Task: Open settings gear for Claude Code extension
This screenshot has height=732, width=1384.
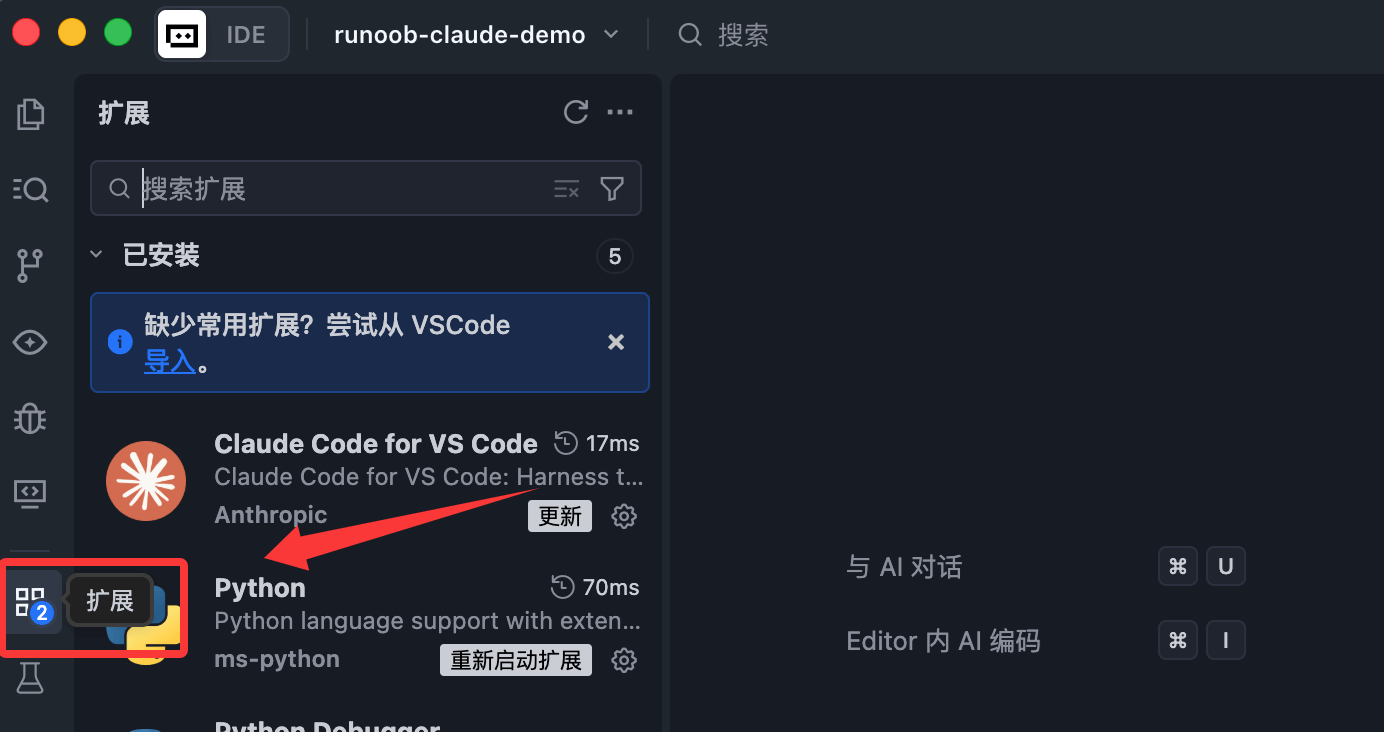Action: tap(624, 516)
